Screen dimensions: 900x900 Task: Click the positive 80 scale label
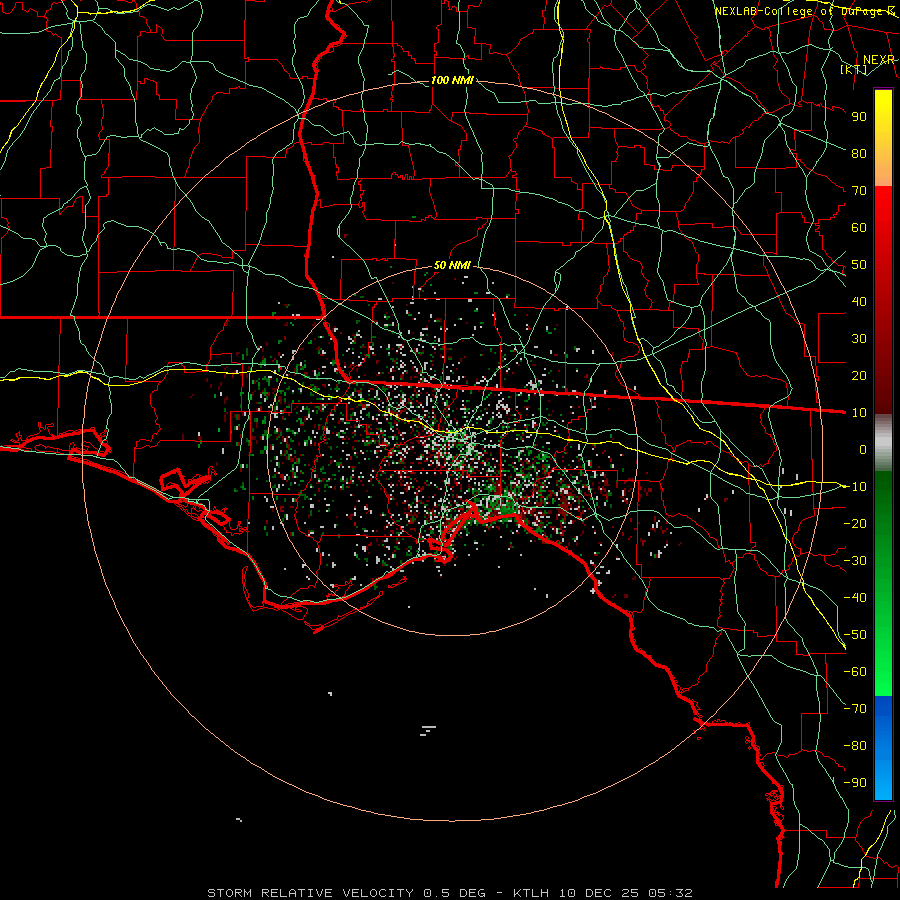tap(859, 153)
